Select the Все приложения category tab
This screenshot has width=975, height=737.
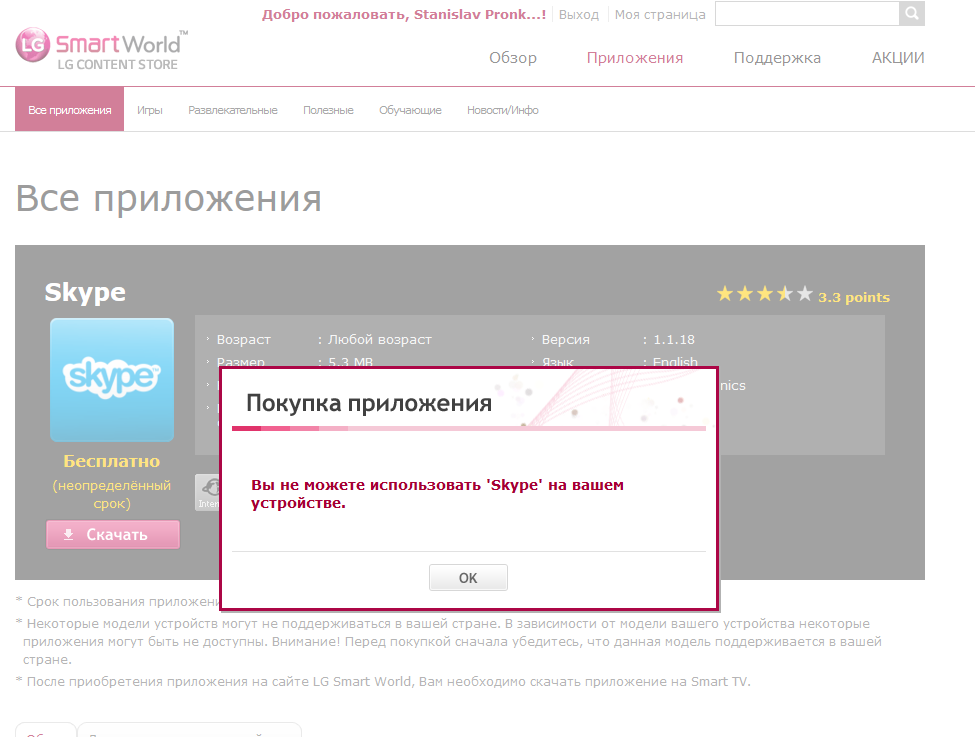click(70, 110)
